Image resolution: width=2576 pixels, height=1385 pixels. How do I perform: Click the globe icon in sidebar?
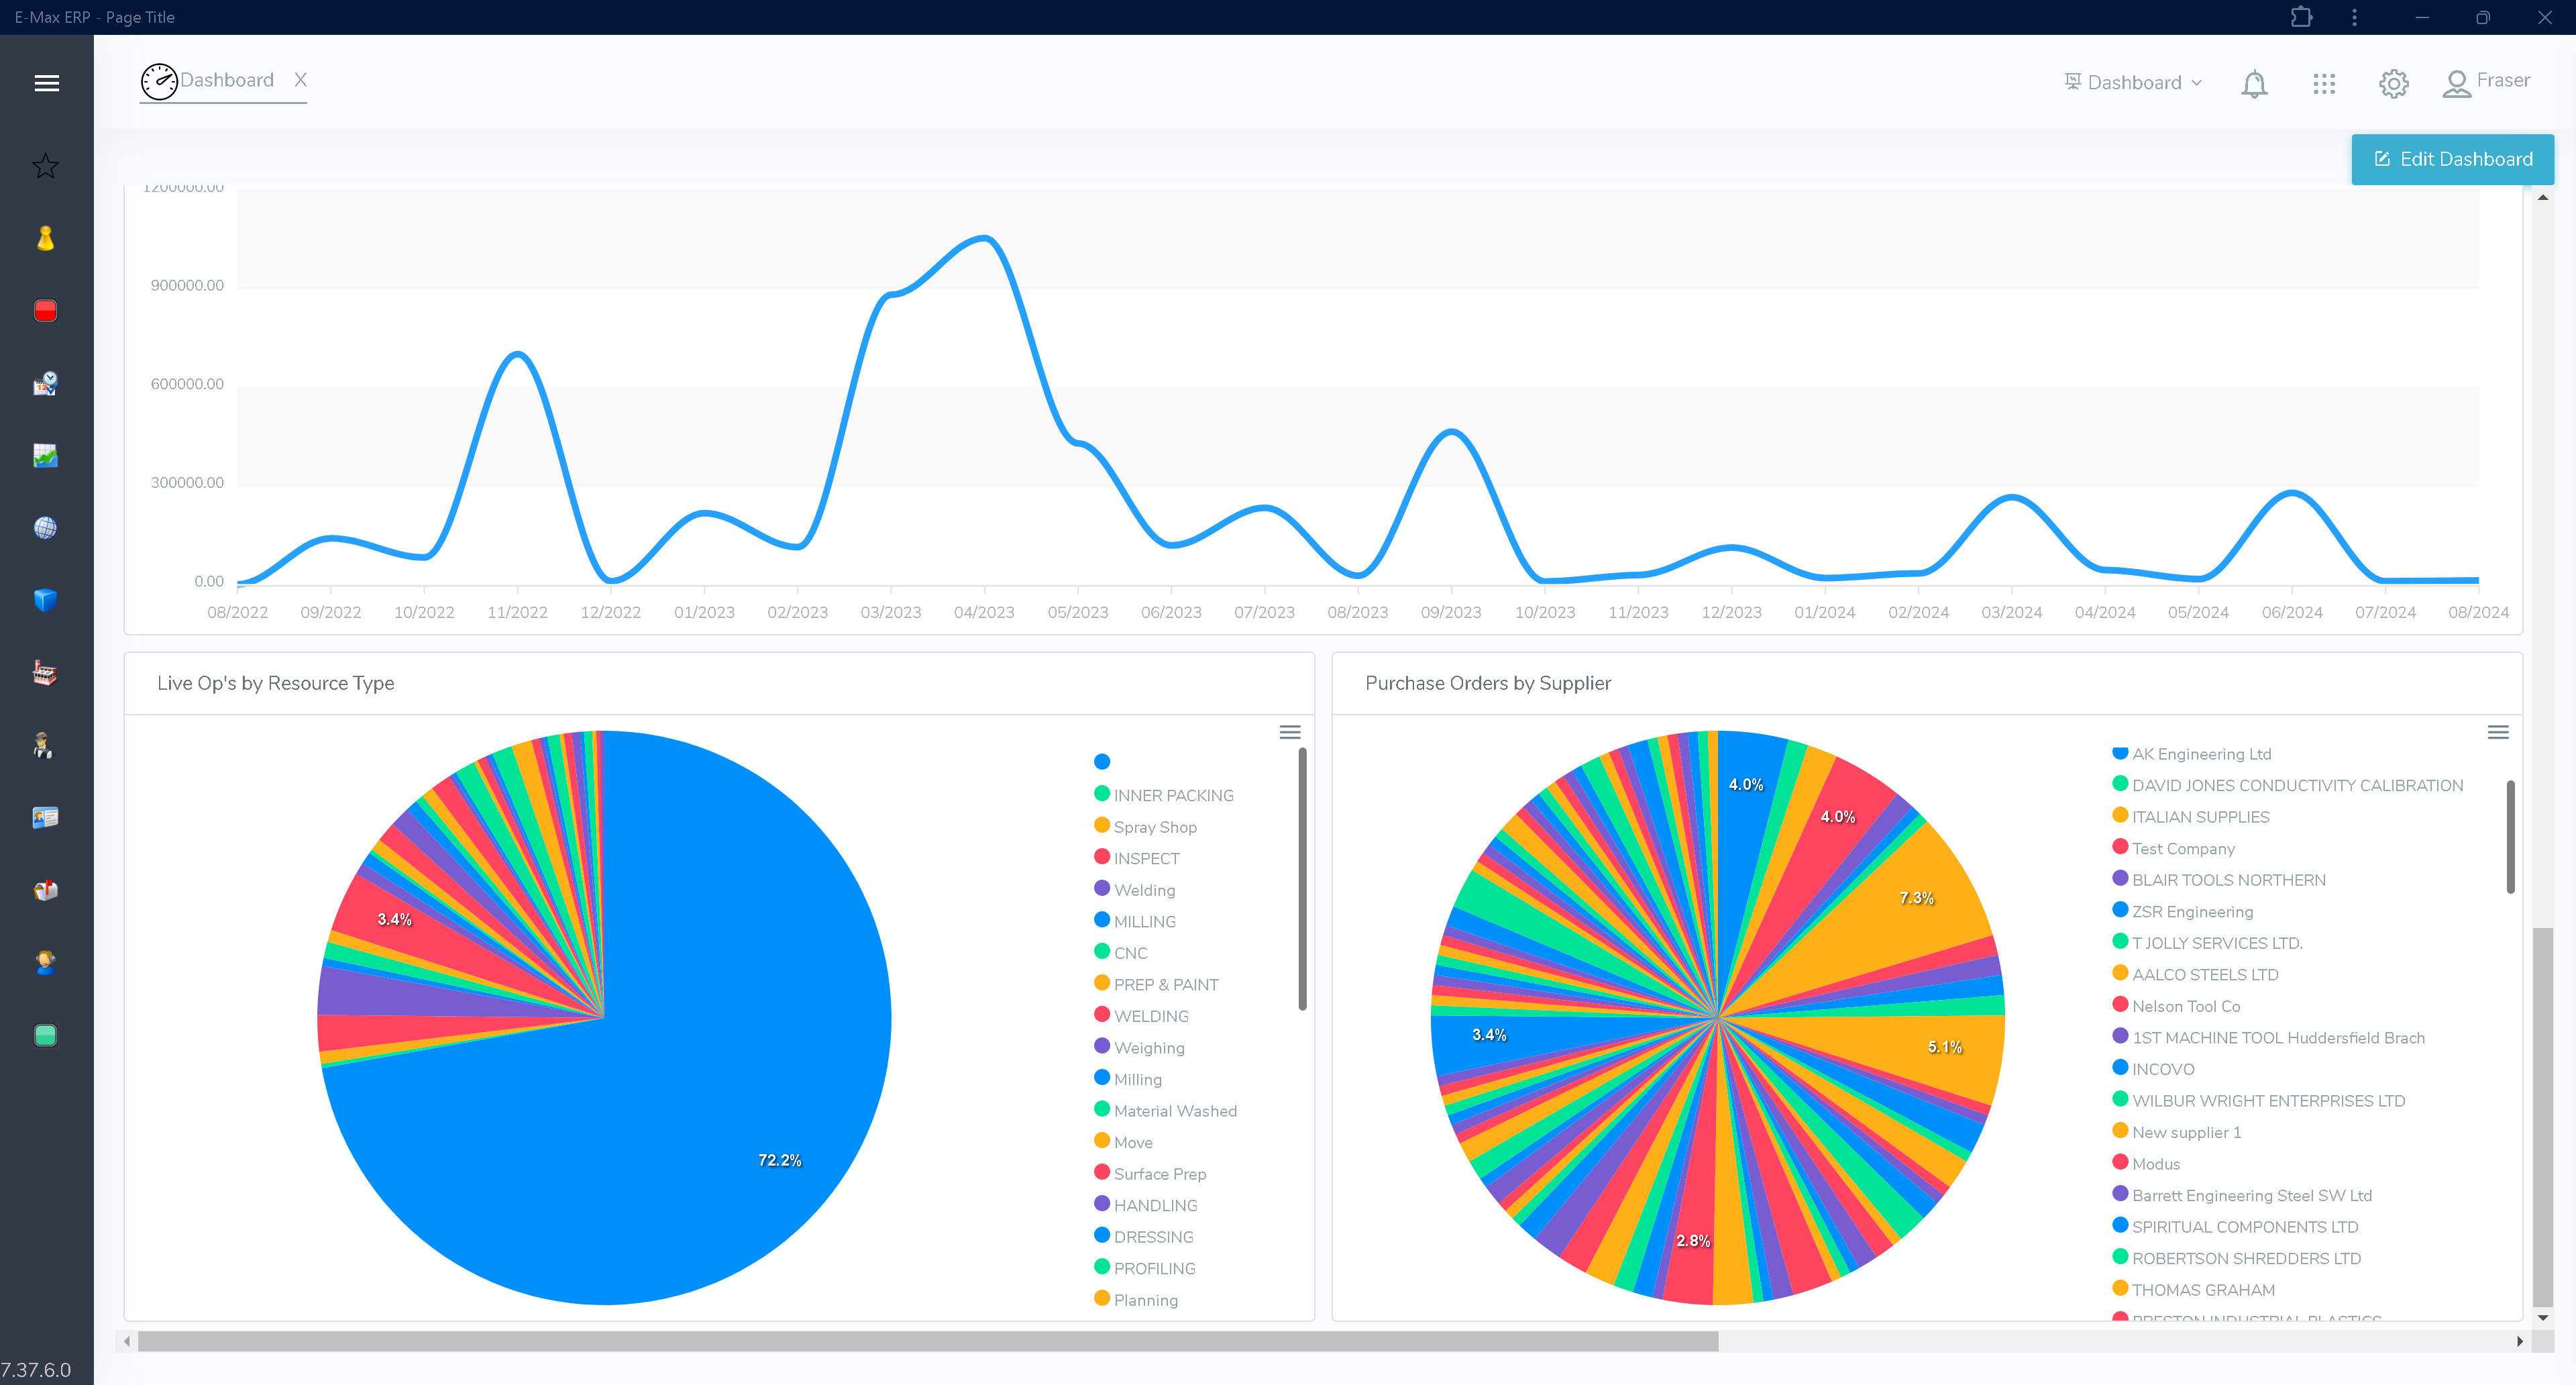(x=45, y=528)
